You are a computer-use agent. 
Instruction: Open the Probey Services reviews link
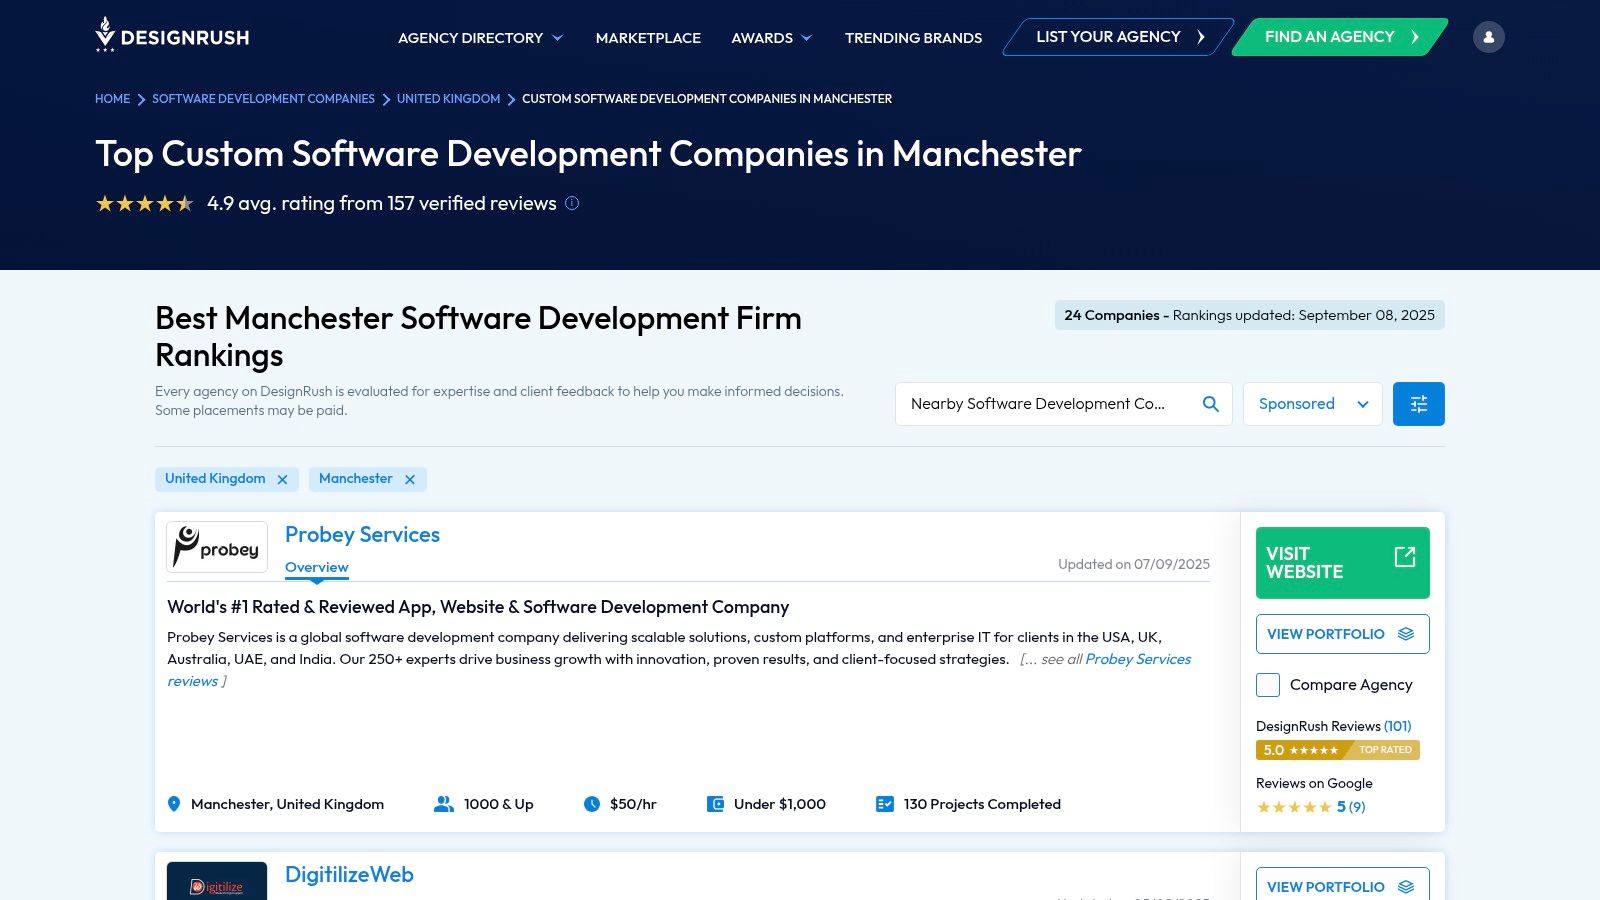[x=1138, y=659]
